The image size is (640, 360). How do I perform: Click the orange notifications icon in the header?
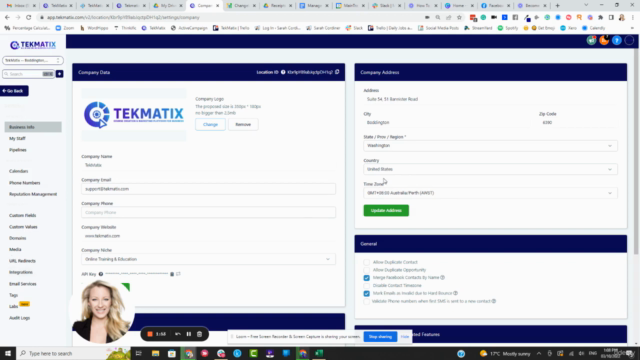pyautogui.click(x=604, y=40)
